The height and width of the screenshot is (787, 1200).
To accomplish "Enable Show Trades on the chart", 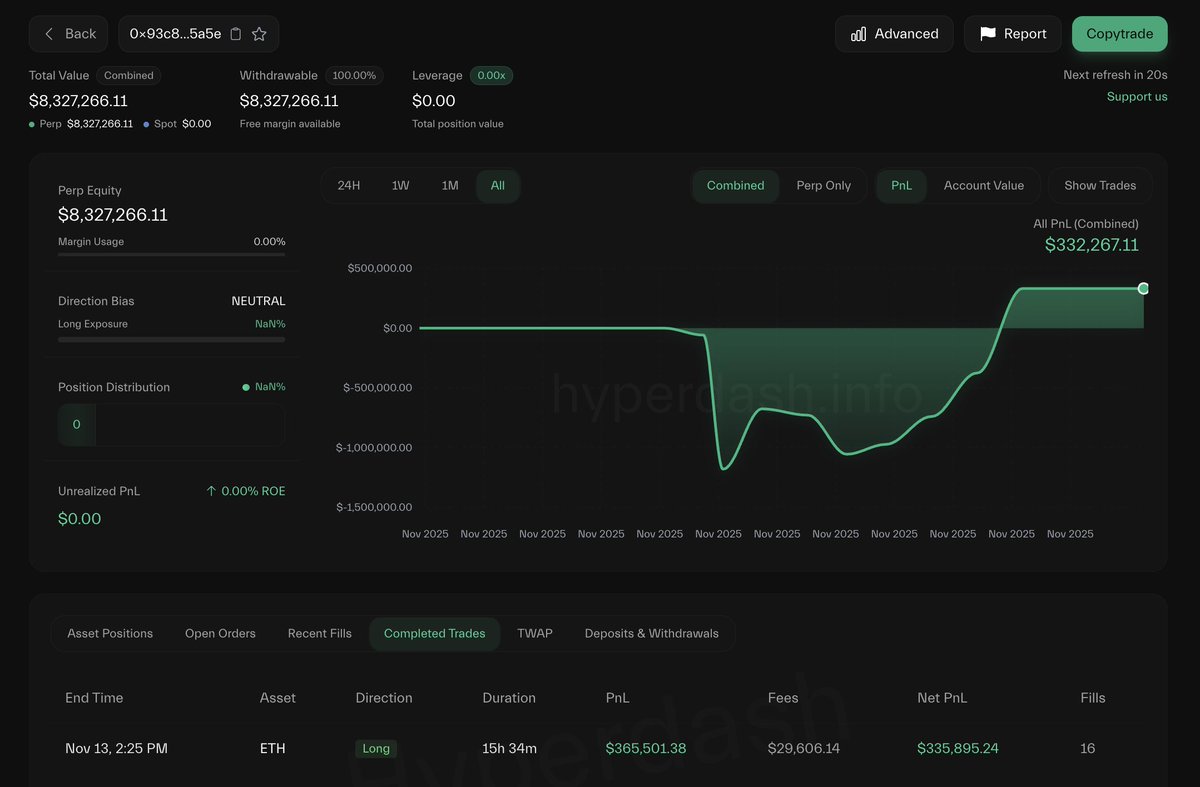I will coord(1099,185).
